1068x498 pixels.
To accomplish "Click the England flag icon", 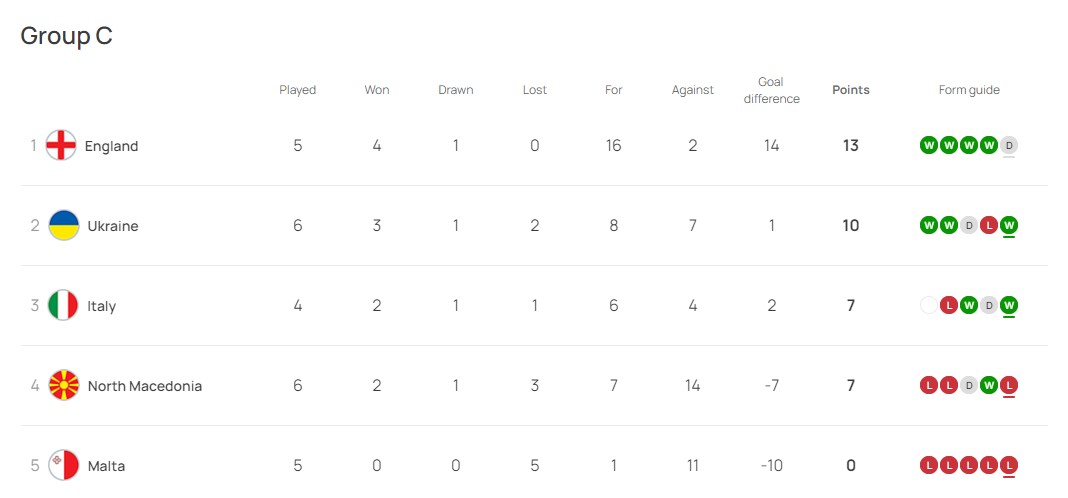I will [x=61, y=145].
